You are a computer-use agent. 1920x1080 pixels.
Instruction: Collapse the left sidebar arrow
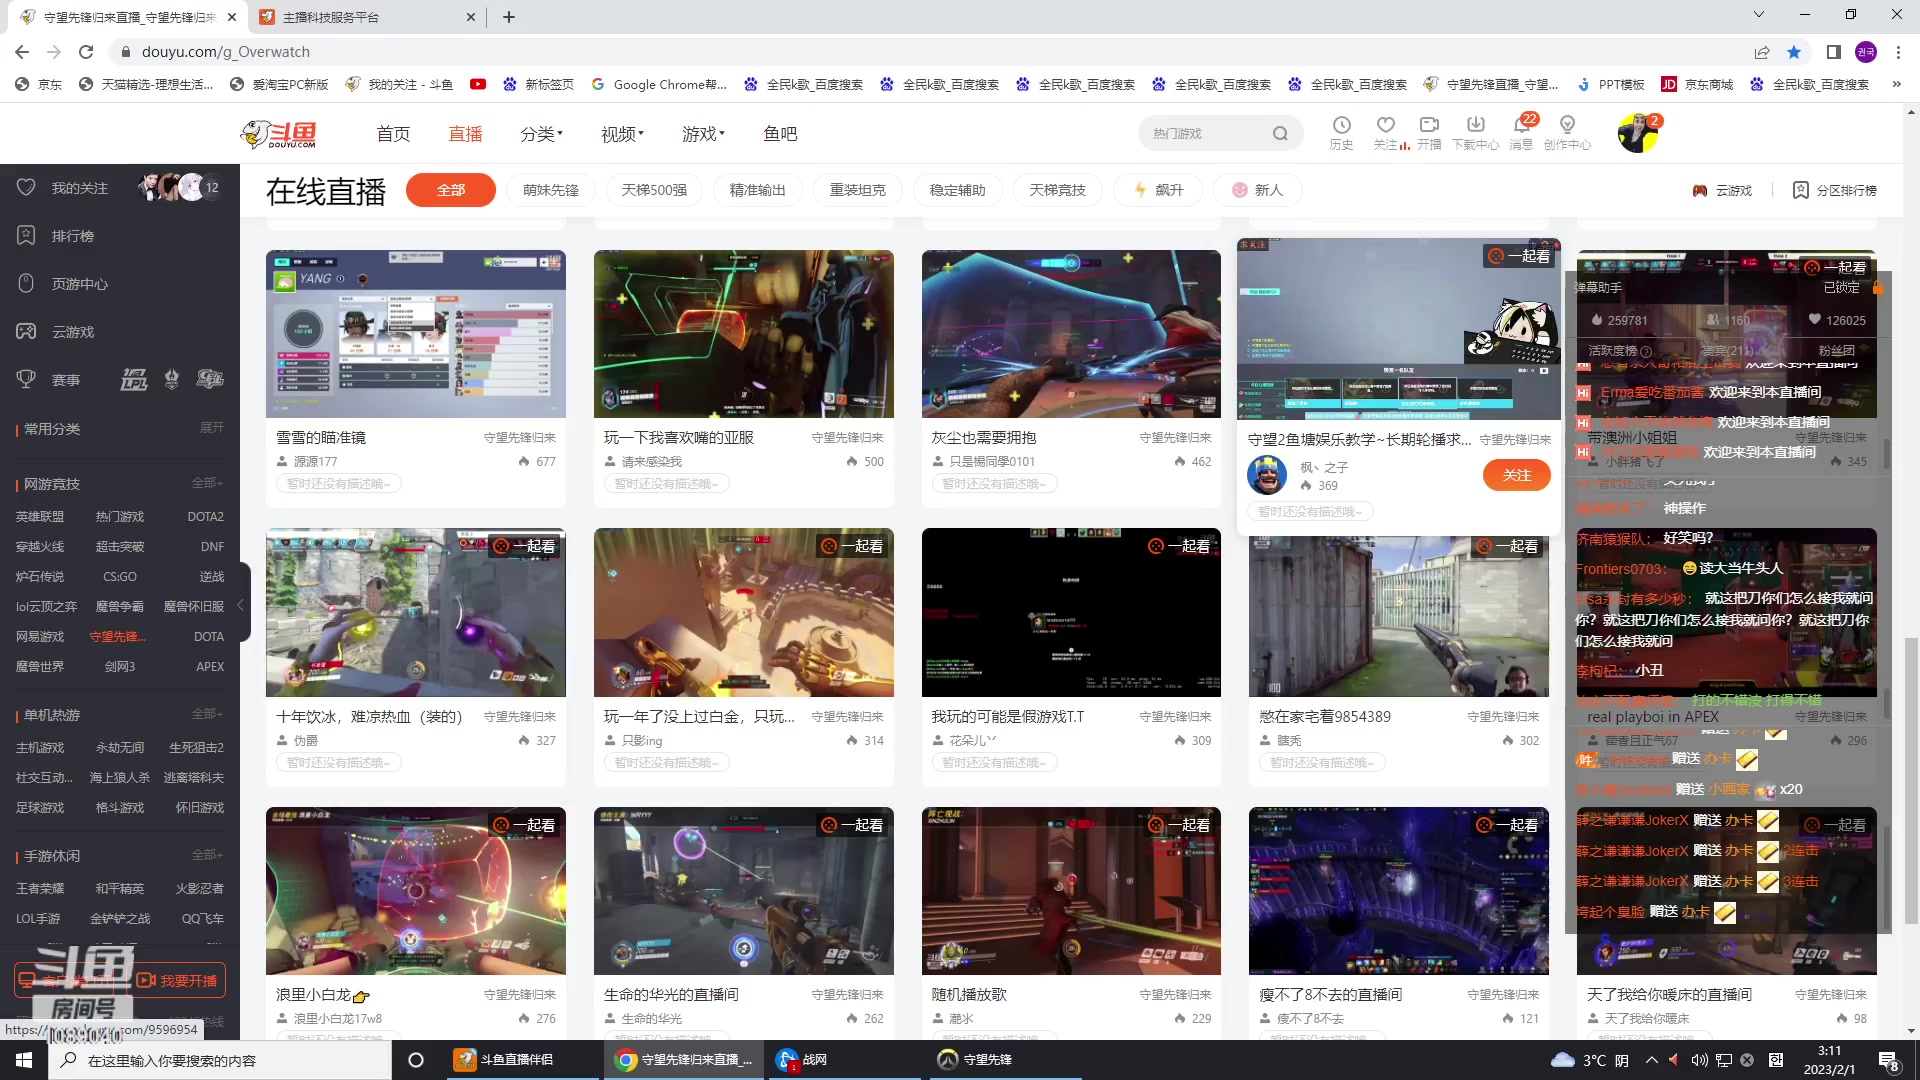click(240, 605)
